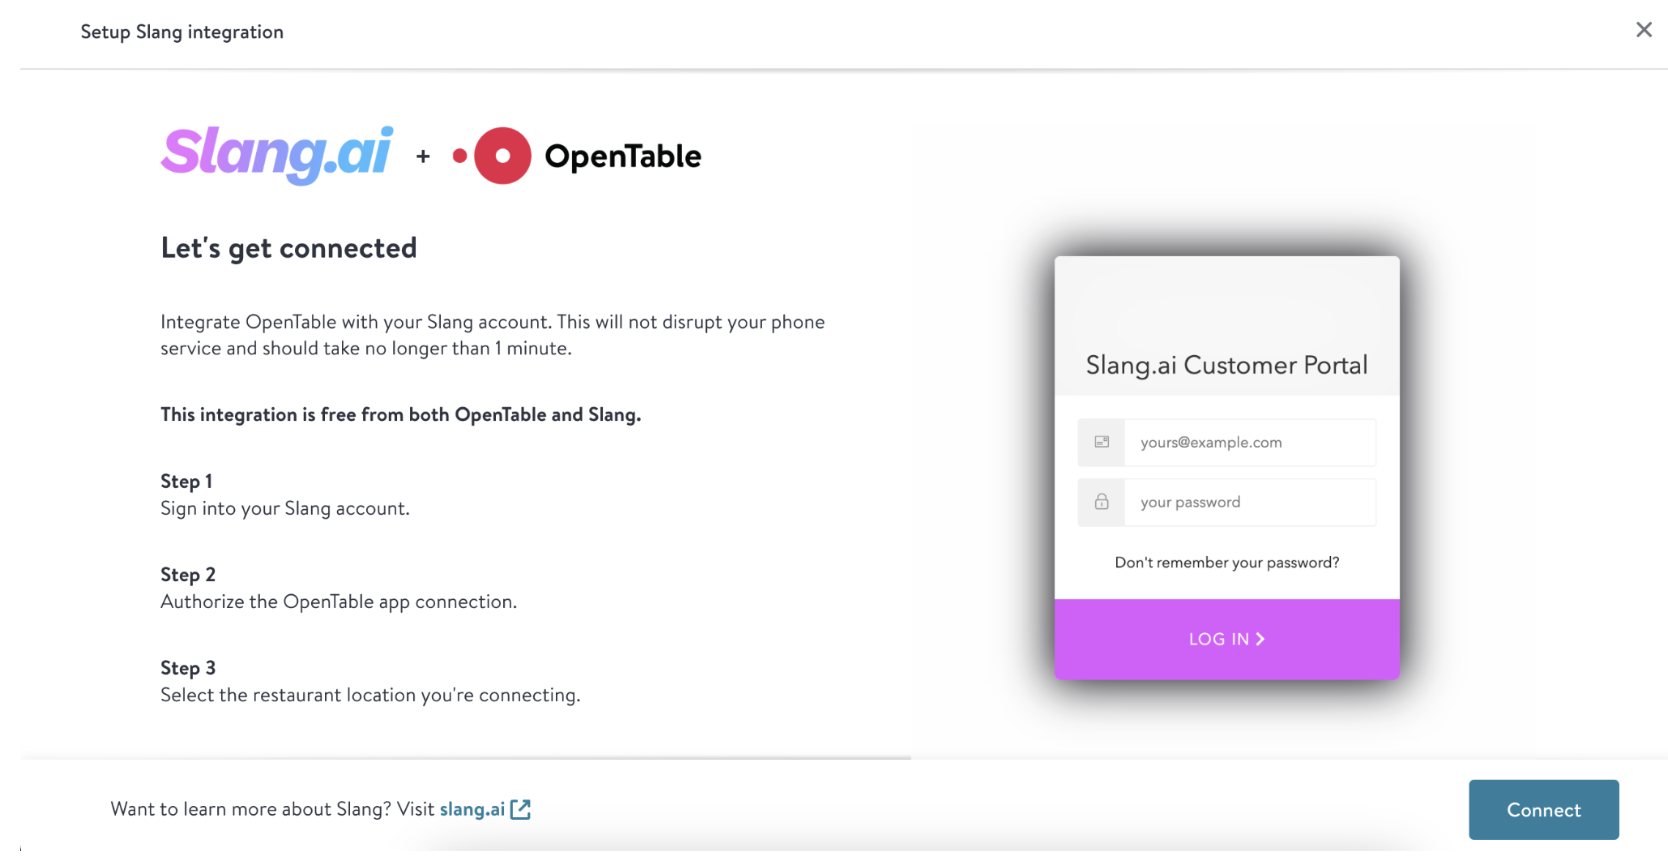Click the Slang.ai logo

click(276, 153)
